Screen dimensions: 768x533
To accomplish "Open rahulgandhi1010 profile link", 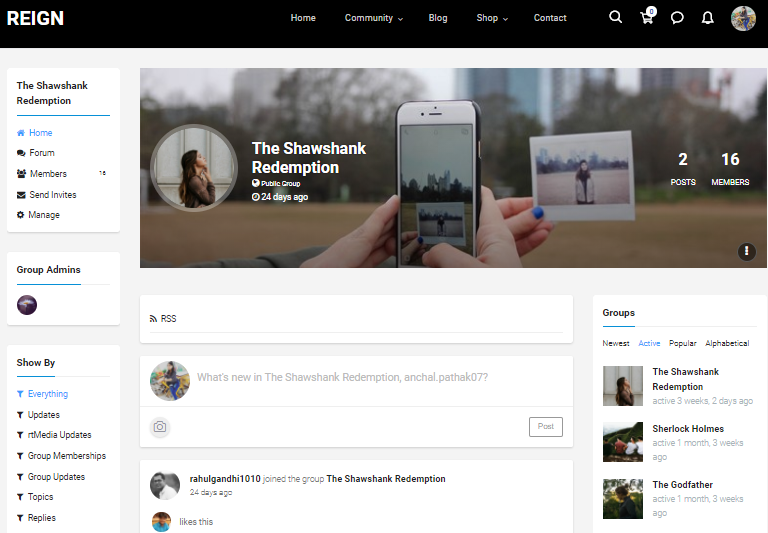I will [x=225, y=479].
